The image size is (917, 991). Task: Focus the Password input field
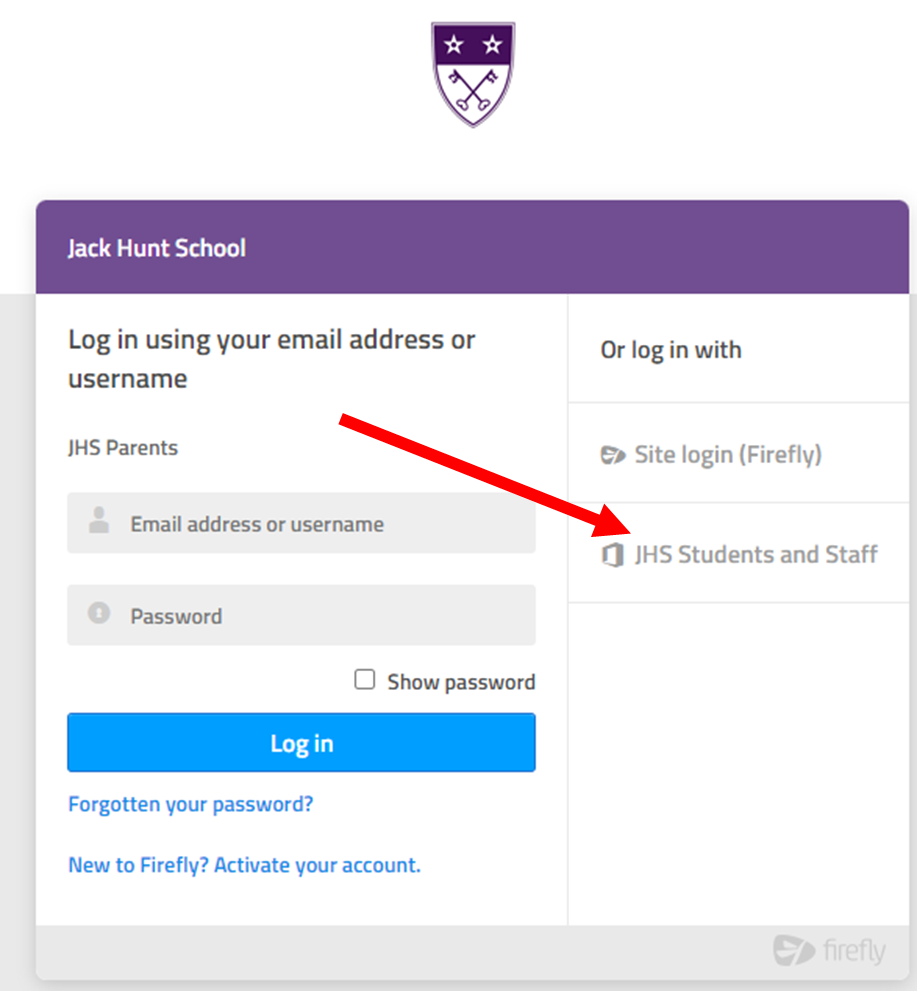301,616
